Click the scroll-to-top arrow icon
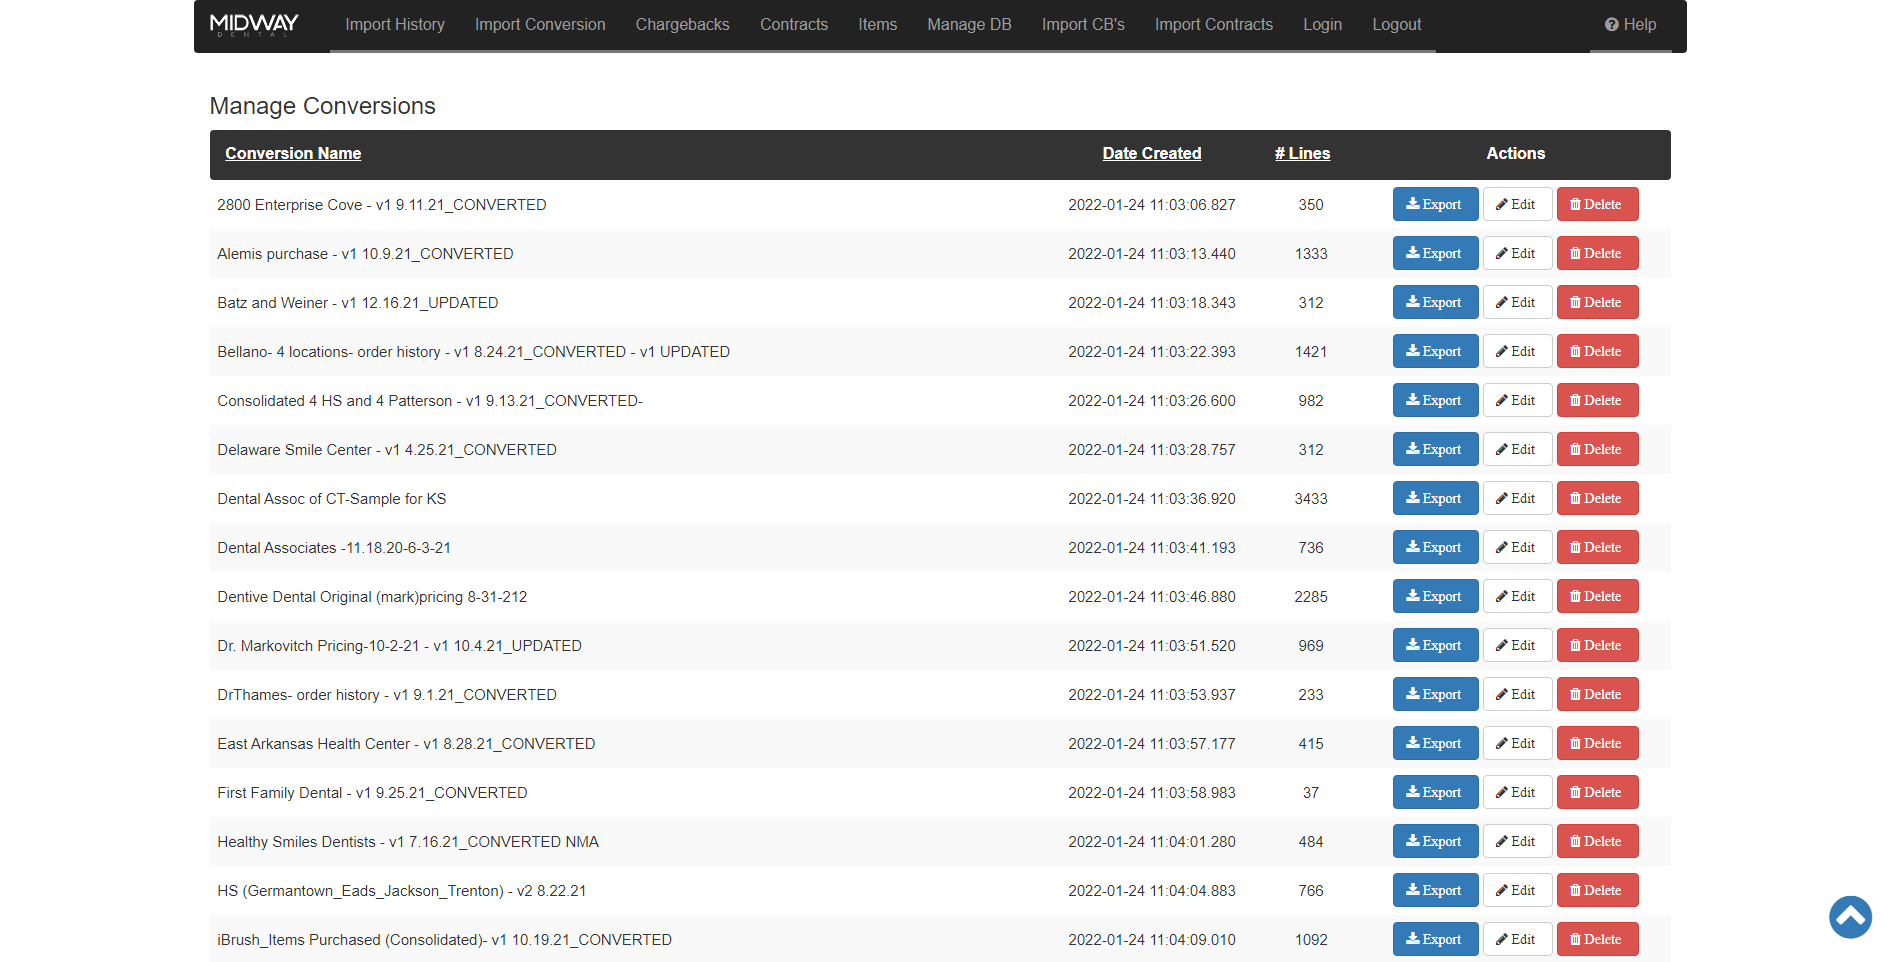 (1849, 916)
